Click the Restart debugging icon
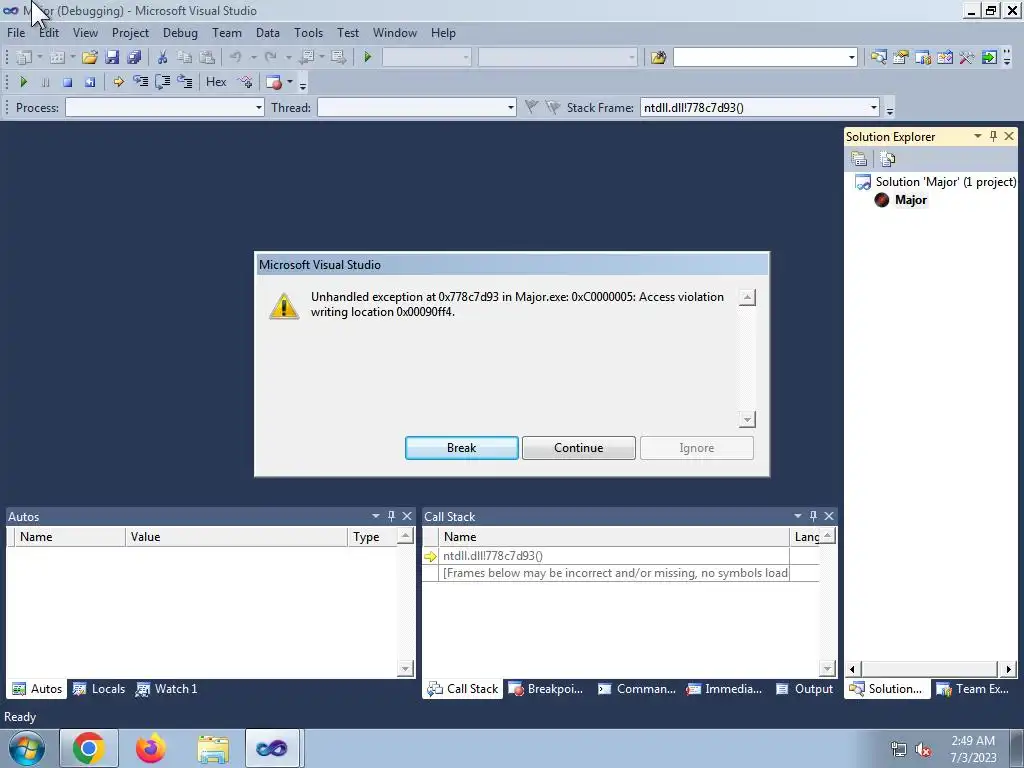Viewport: 1024px width, 768px height. point(89,82)
